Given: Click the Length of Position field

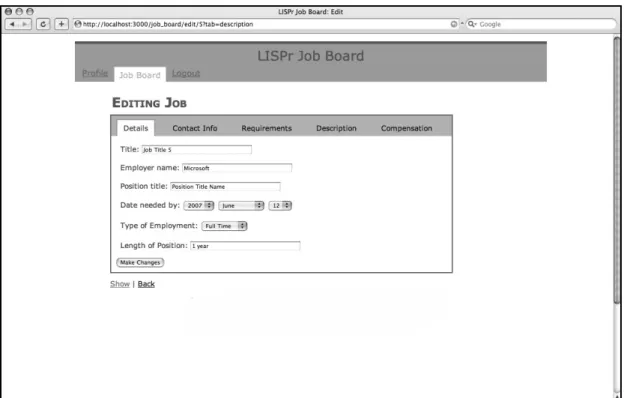Looking at the screenshot, I should tap(245, 246).
